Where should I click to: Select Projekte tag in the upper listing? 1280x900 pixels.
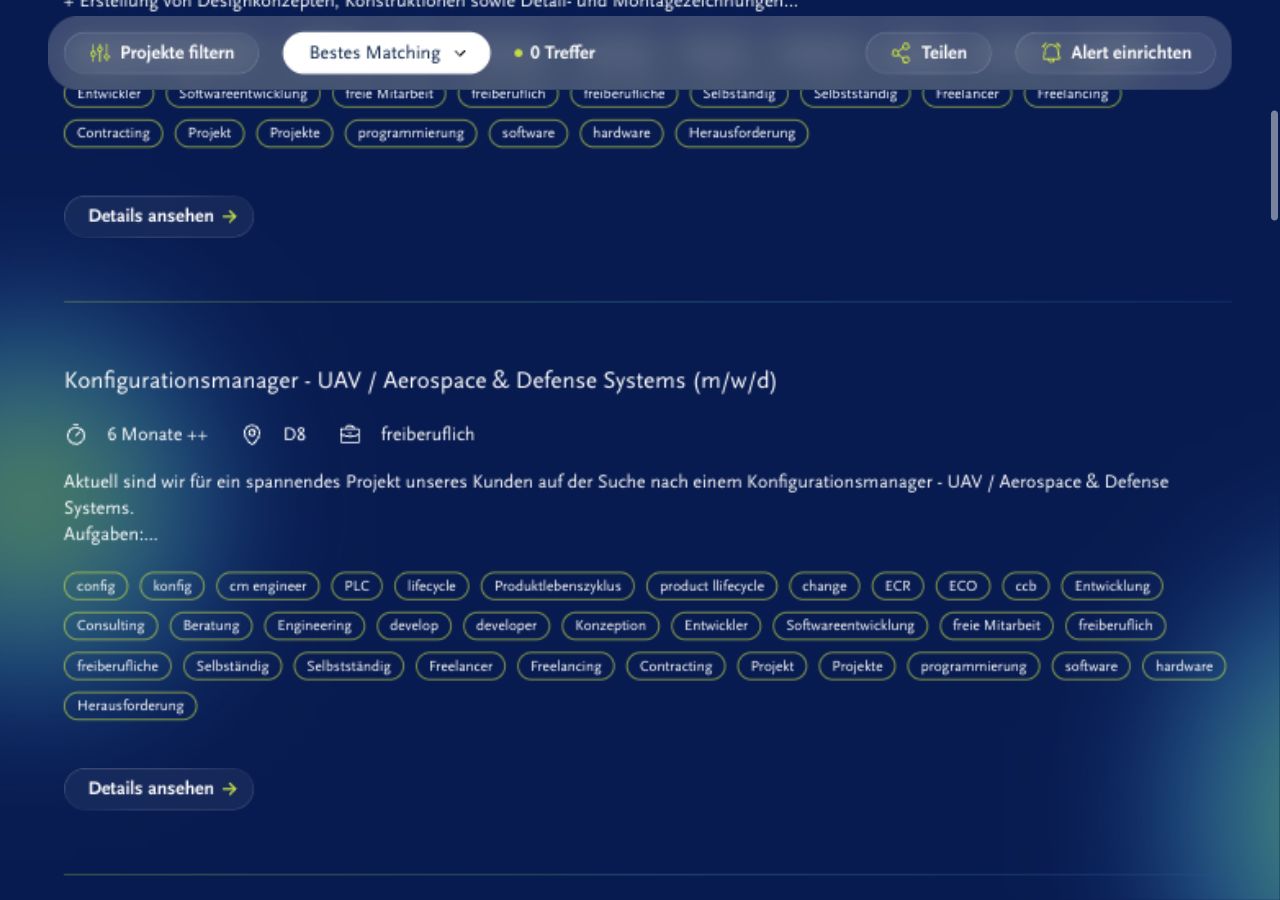coord(295,133)
